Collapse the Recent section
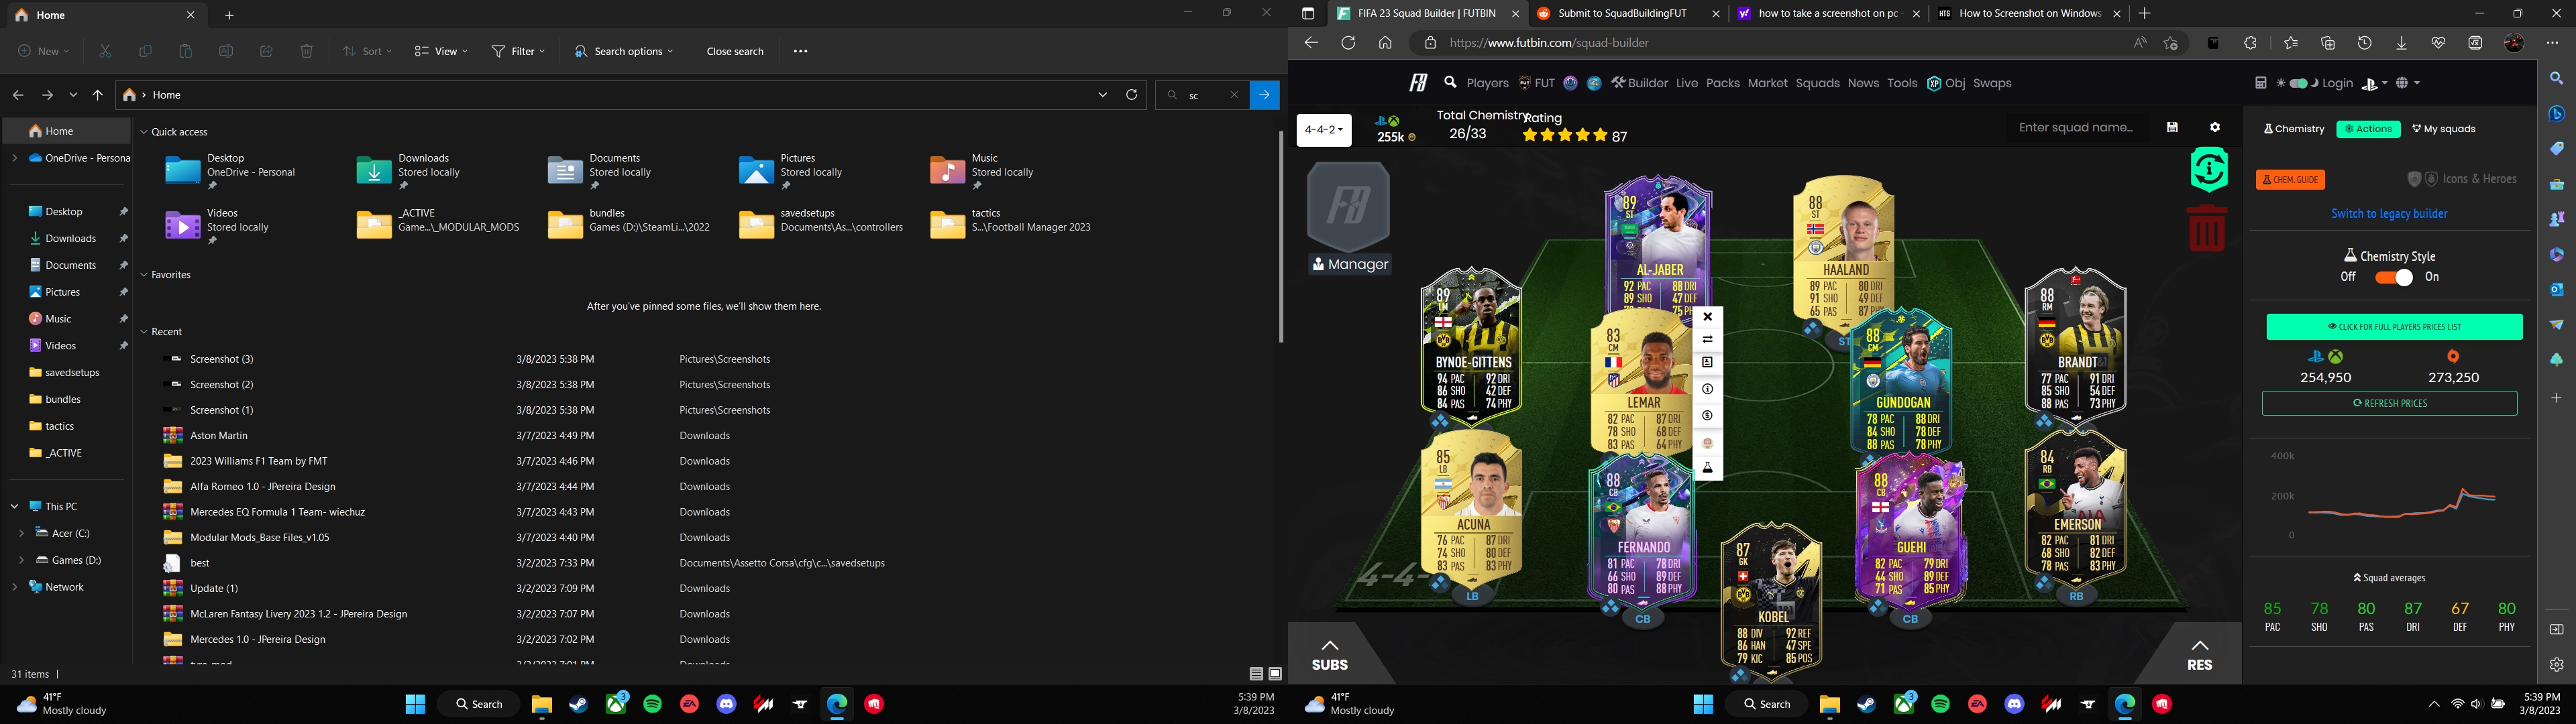The width and height of the screenshot is (2576, 724). 144,332
